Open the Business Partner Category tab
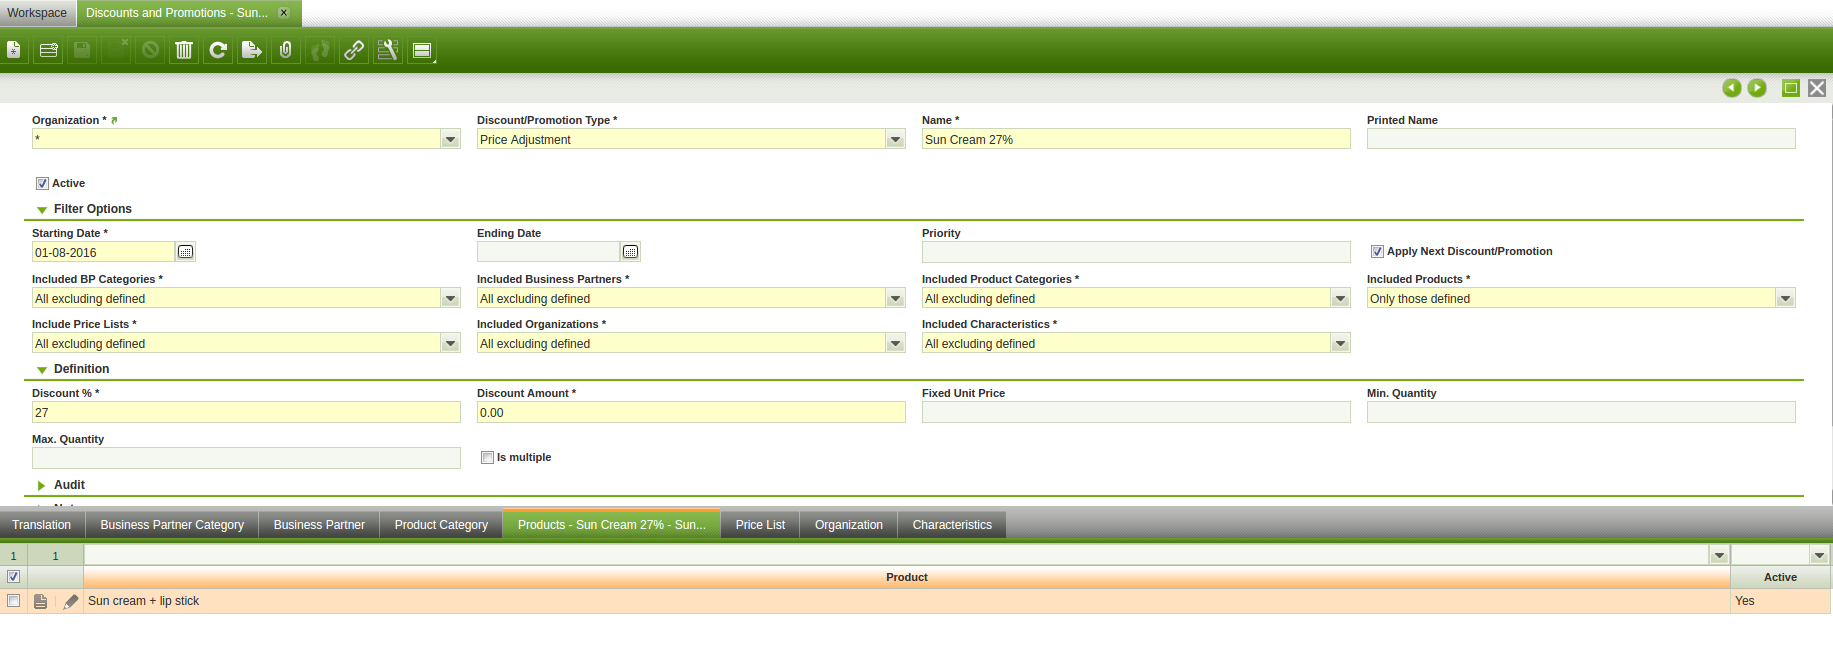 (x=172, y=525)
